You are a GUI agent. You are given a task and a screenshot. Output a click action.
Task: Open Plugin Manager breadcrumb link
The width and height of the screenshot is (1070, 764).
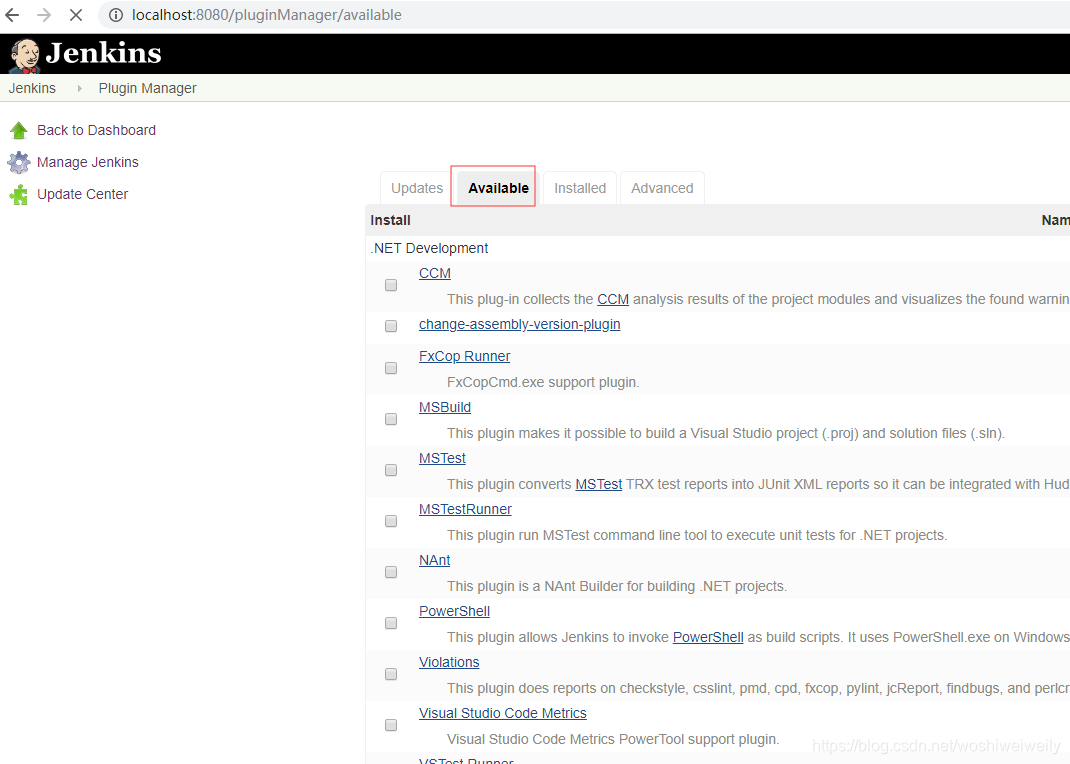tap(147, 88)
